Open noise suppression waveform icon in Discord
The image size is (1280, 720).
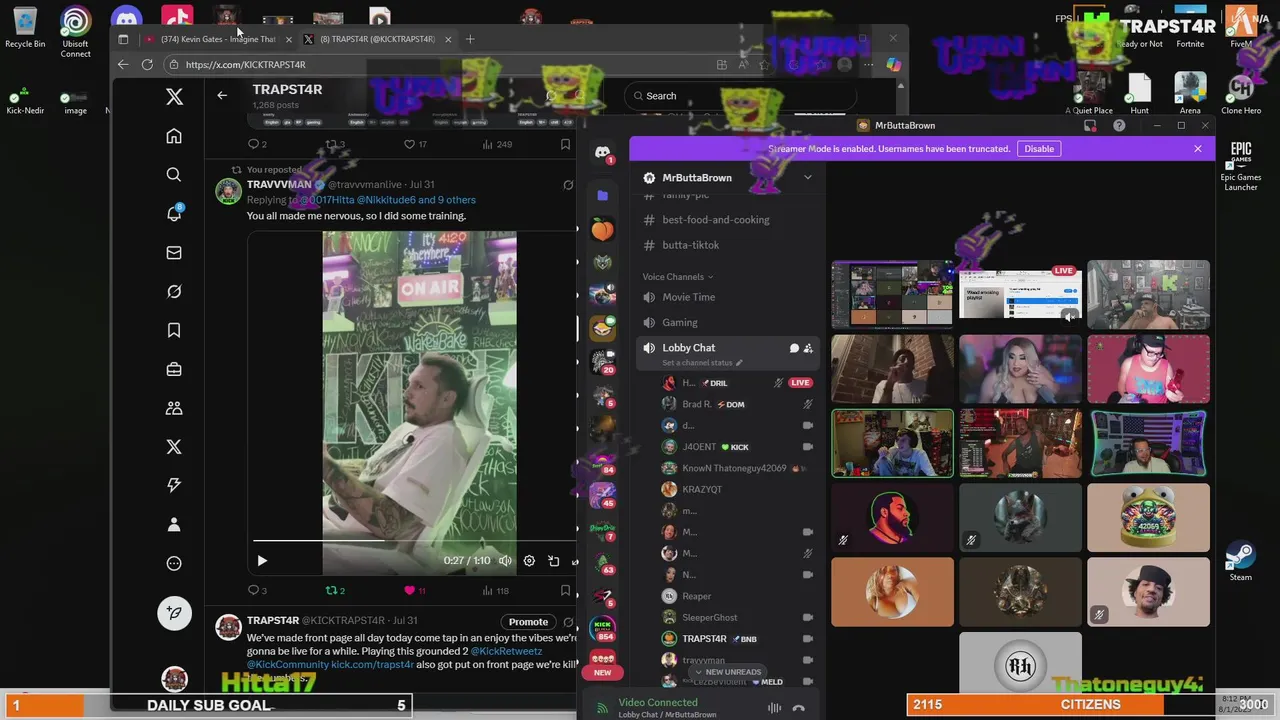pyautogui.click(x=774, y=708)
